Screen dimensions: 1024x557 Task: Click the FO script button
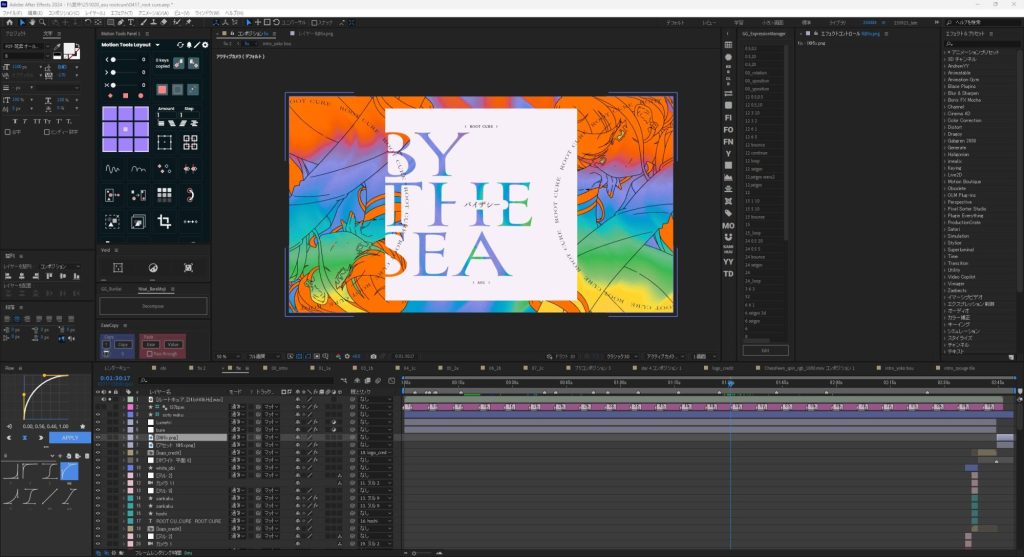[728, 129]
